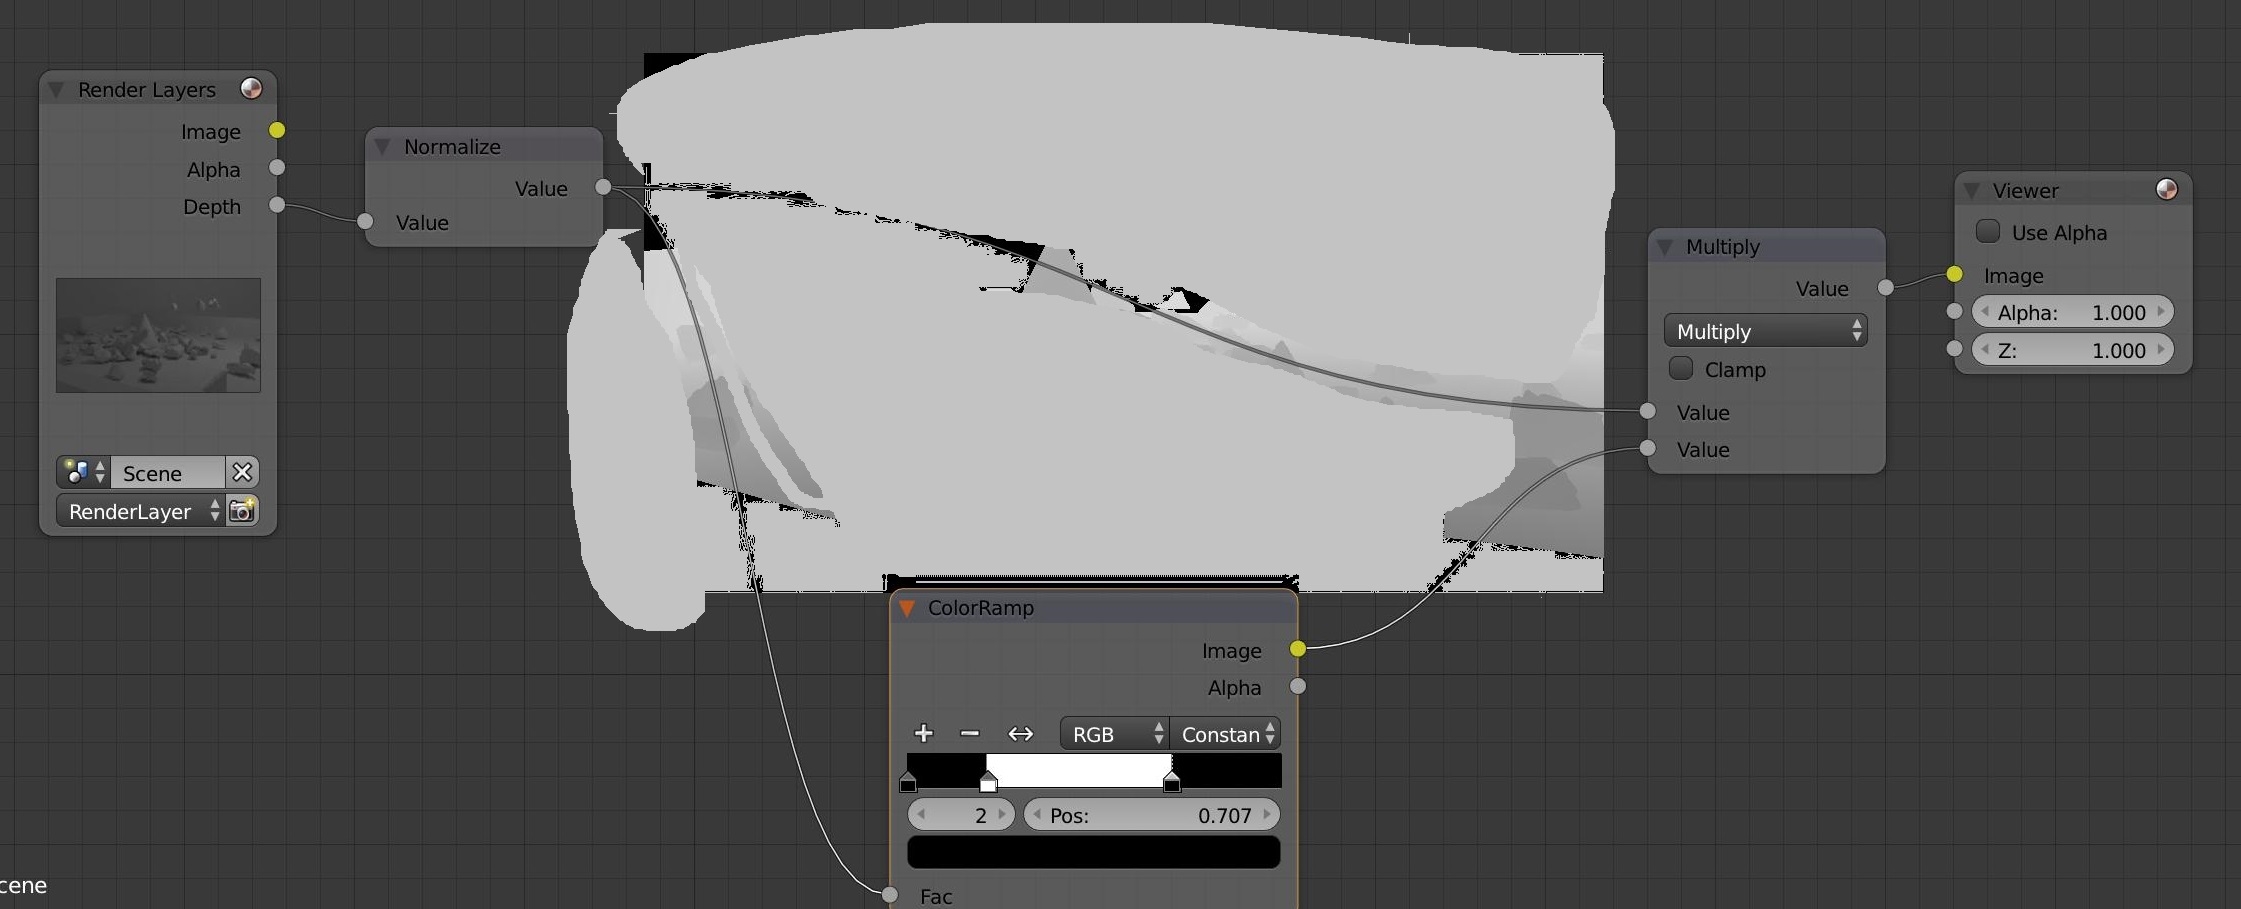The image size is (2241, 909).
Task: Click the Viewer node Image input socket
Action: (1955, 274)
